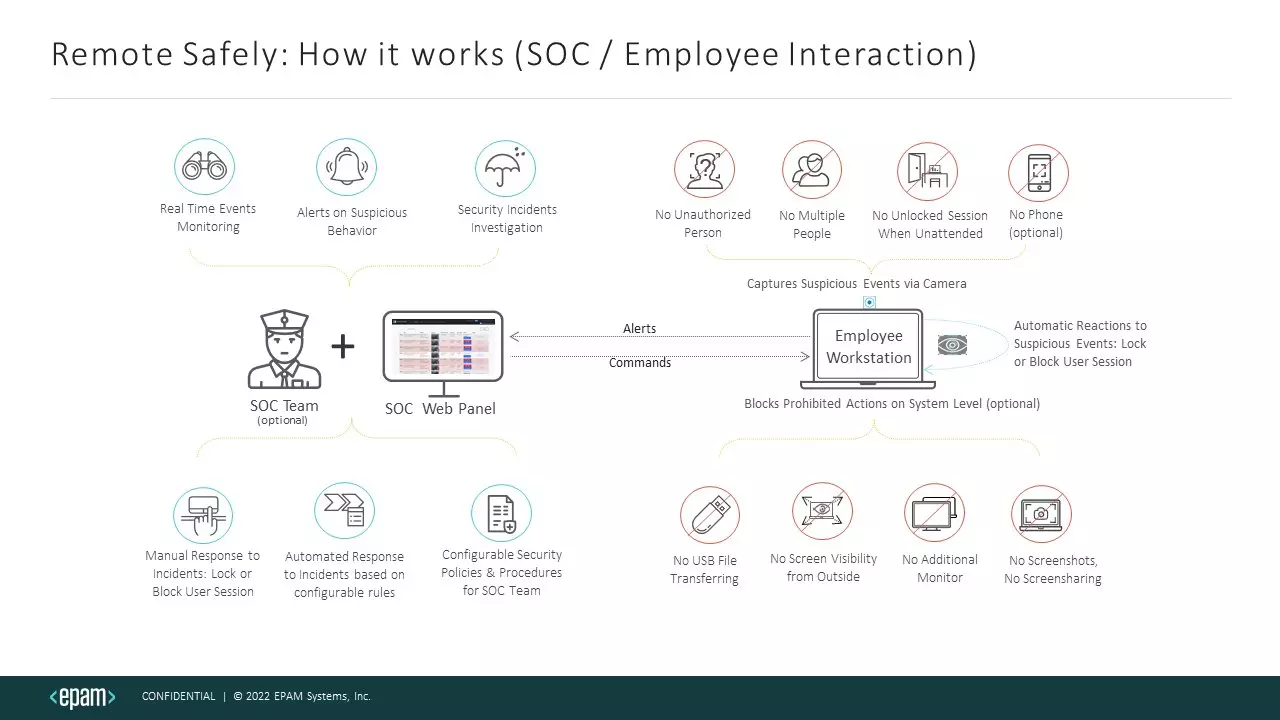The image size is (1280, 720).
Task: Click the SOC Web Panel monitor screenshot
Action: tap(443, 347)
